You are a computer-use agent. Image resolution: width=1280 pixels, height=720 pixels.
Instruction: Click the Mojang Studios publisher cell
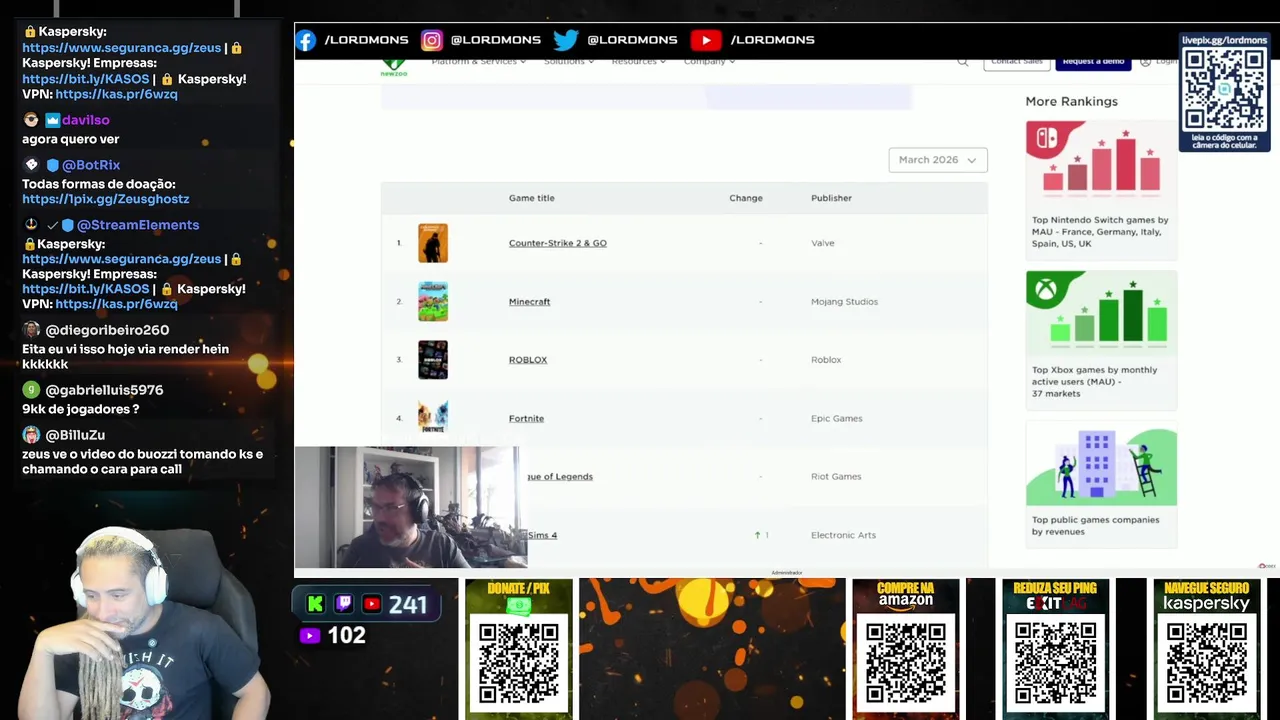coord(844,302)
